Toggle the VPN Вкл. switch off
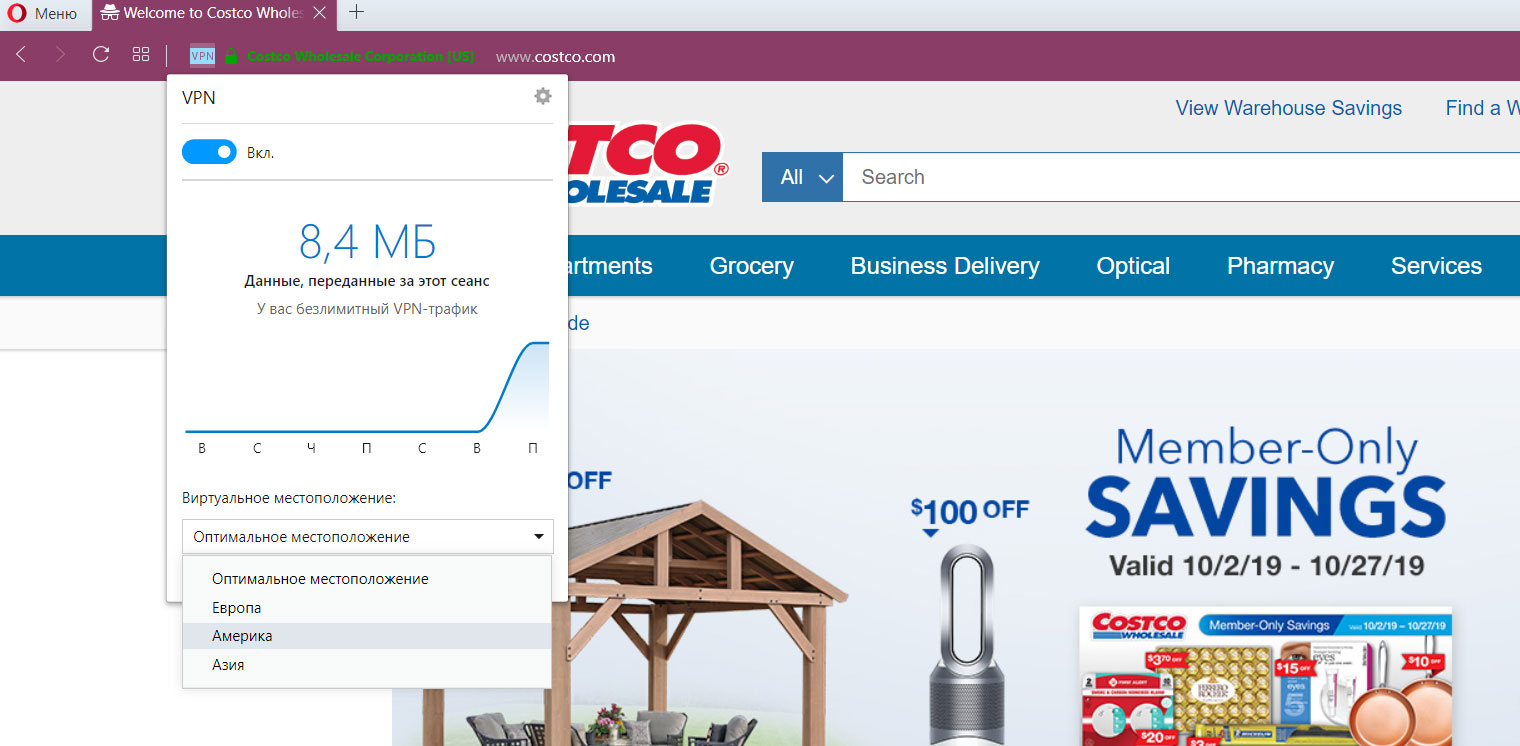Viewport: 1520px width, 746px height. 209,152
